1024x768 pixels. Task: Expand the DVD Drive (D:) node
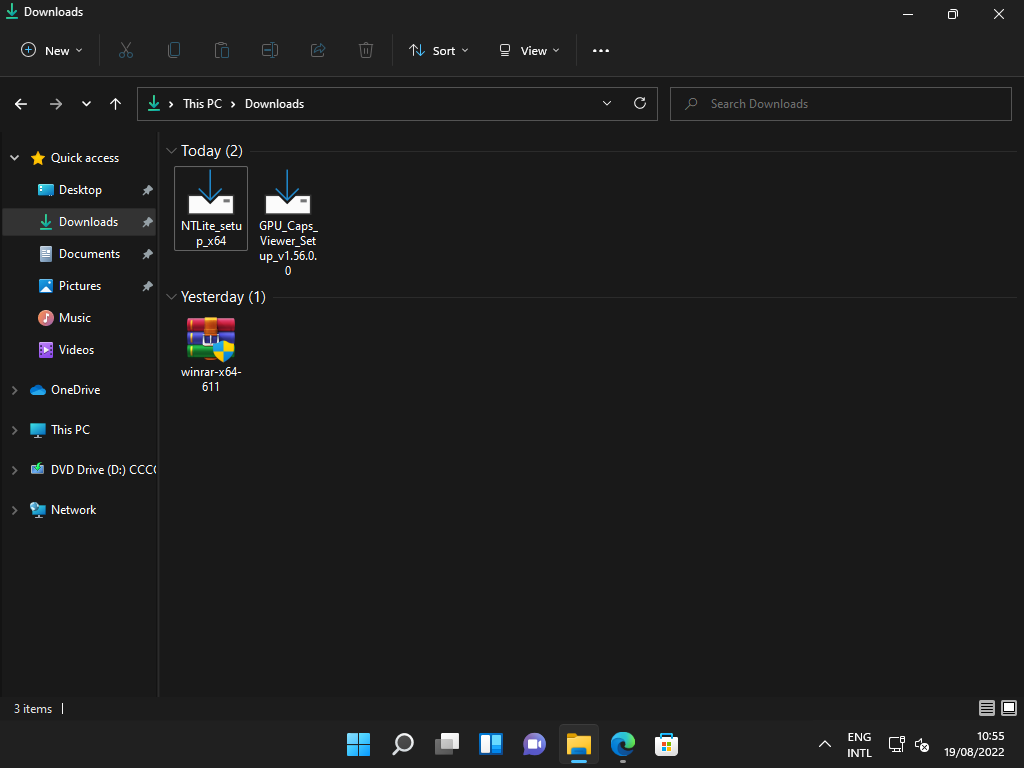pos(14,470)
